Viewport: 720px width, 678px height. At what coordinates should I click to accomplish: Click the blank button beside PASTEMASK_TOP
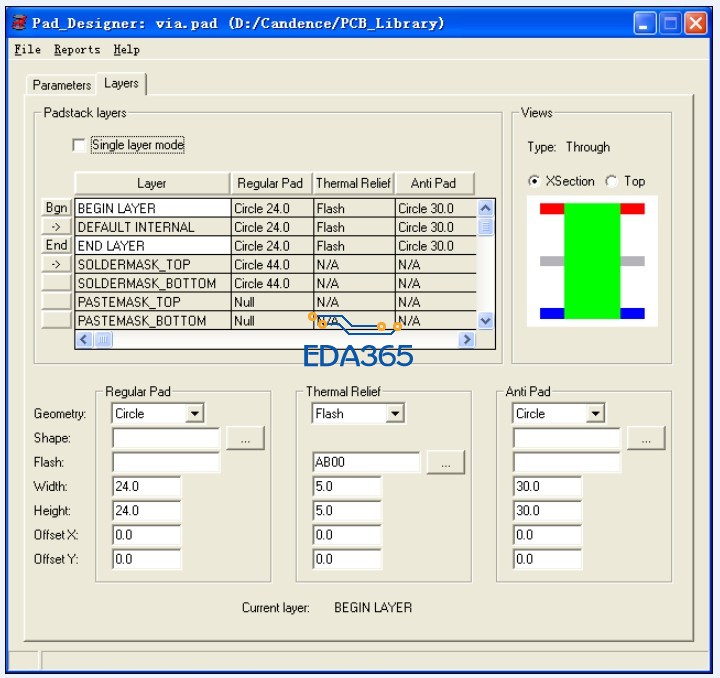click(56, 302)
